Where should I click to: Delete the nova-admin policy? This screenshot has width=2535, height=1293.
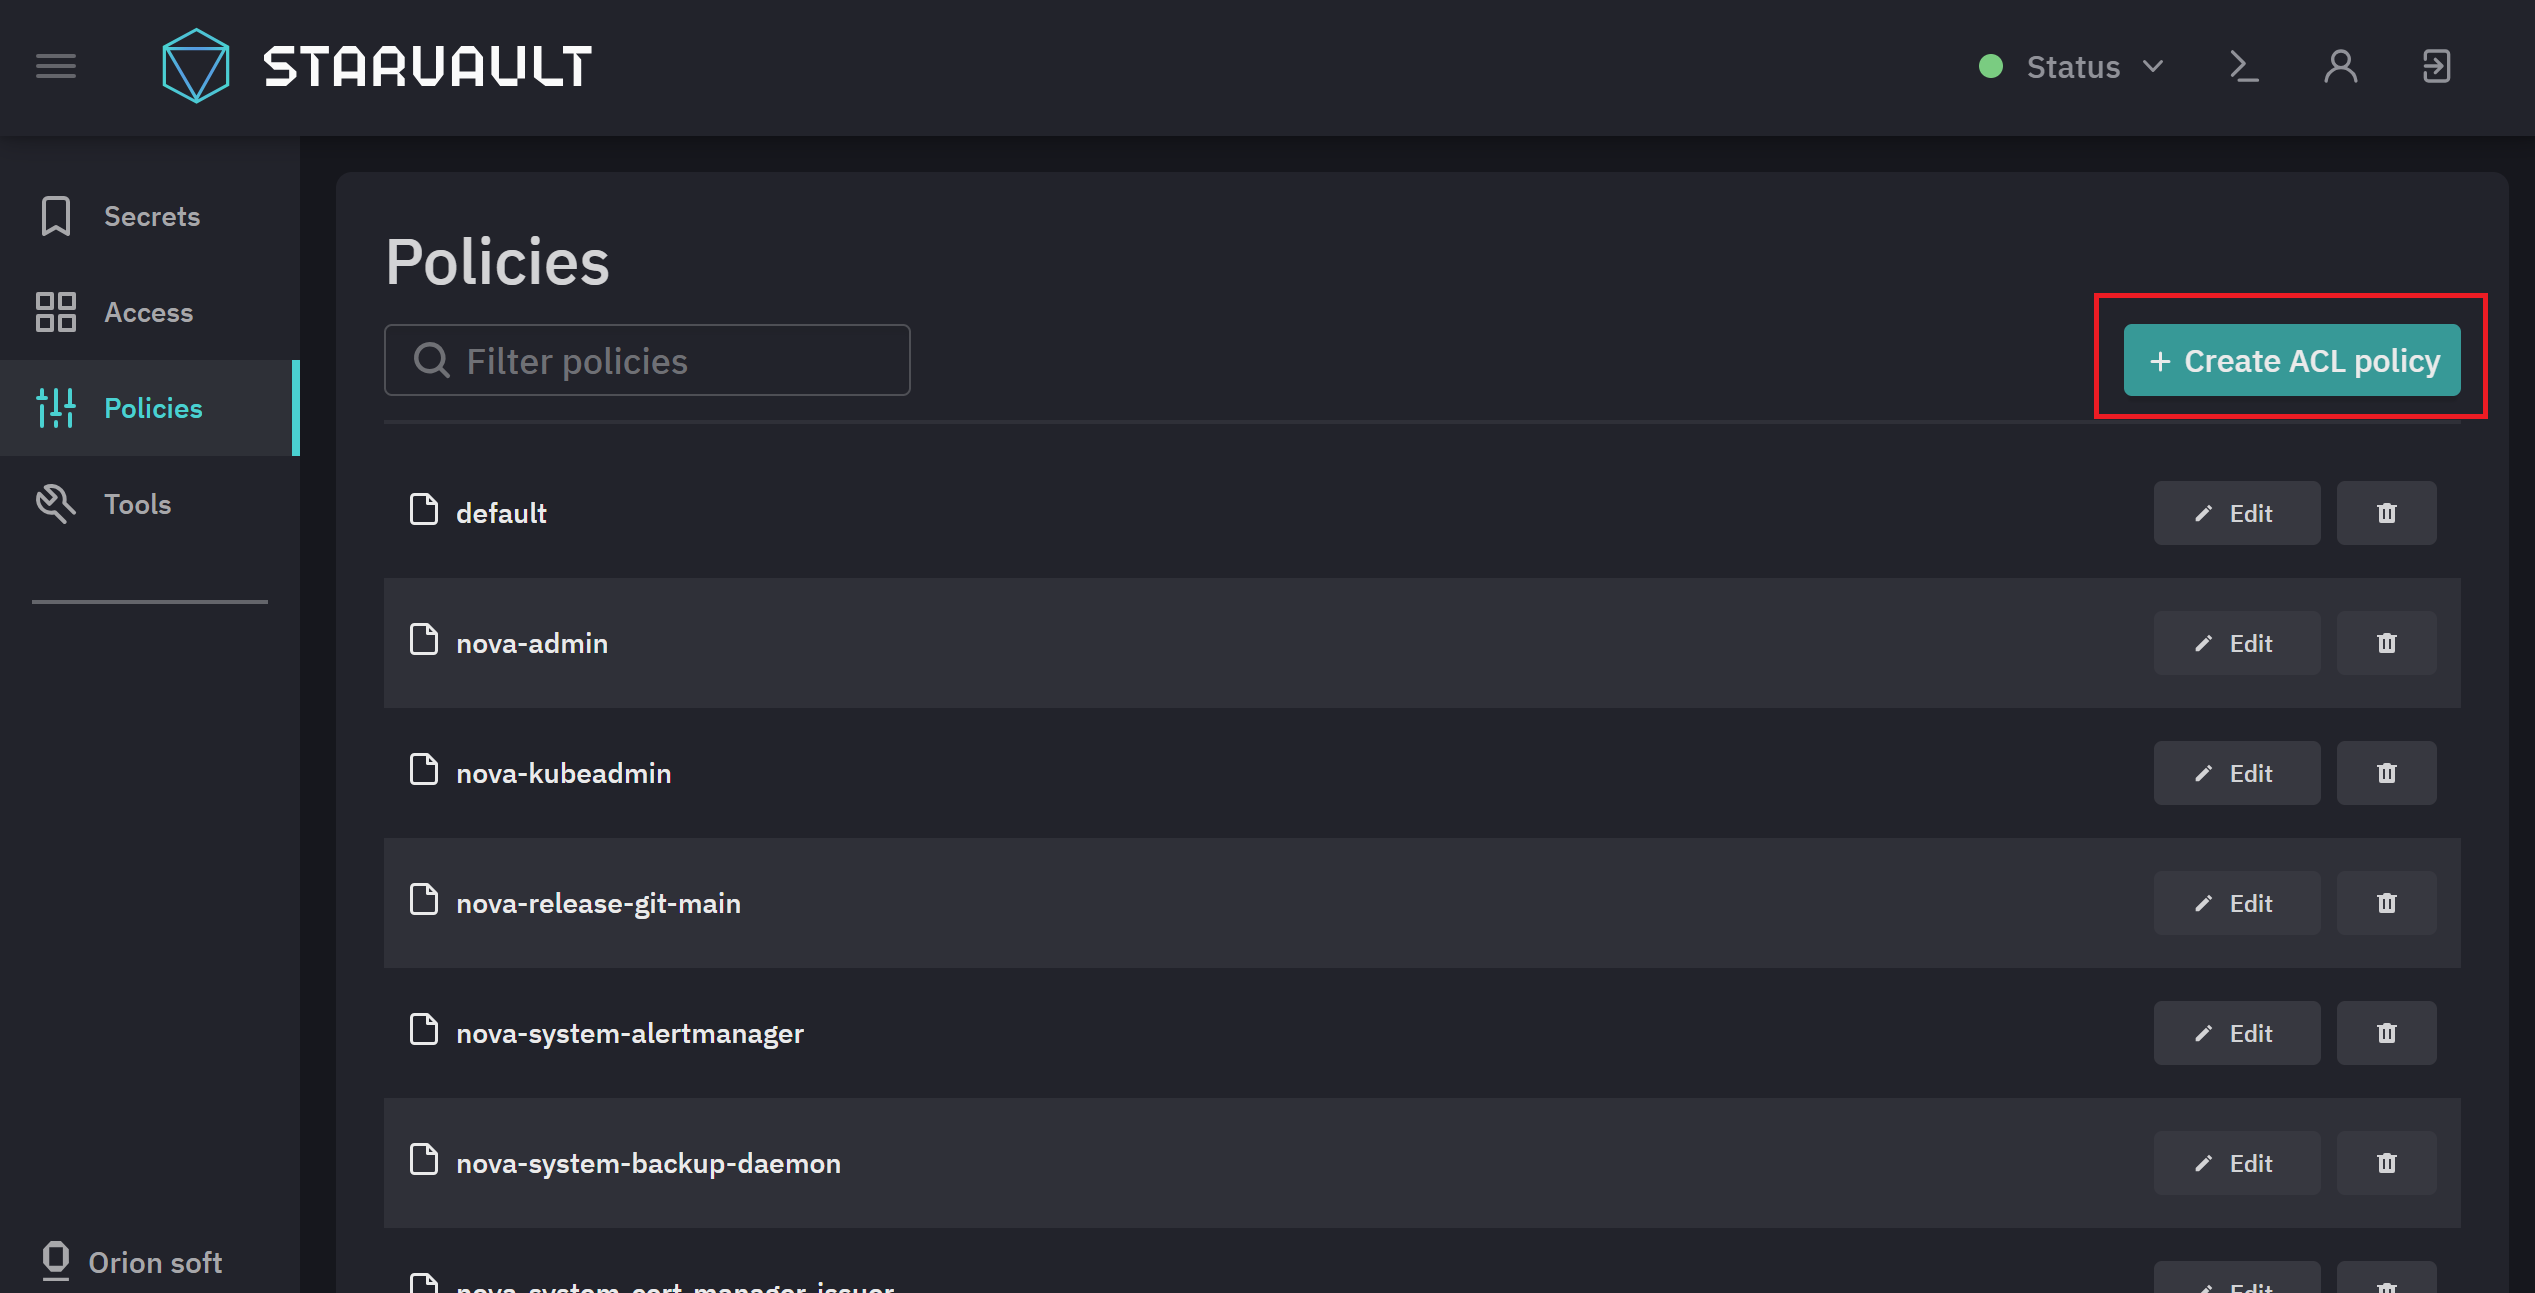[2387, 643]
